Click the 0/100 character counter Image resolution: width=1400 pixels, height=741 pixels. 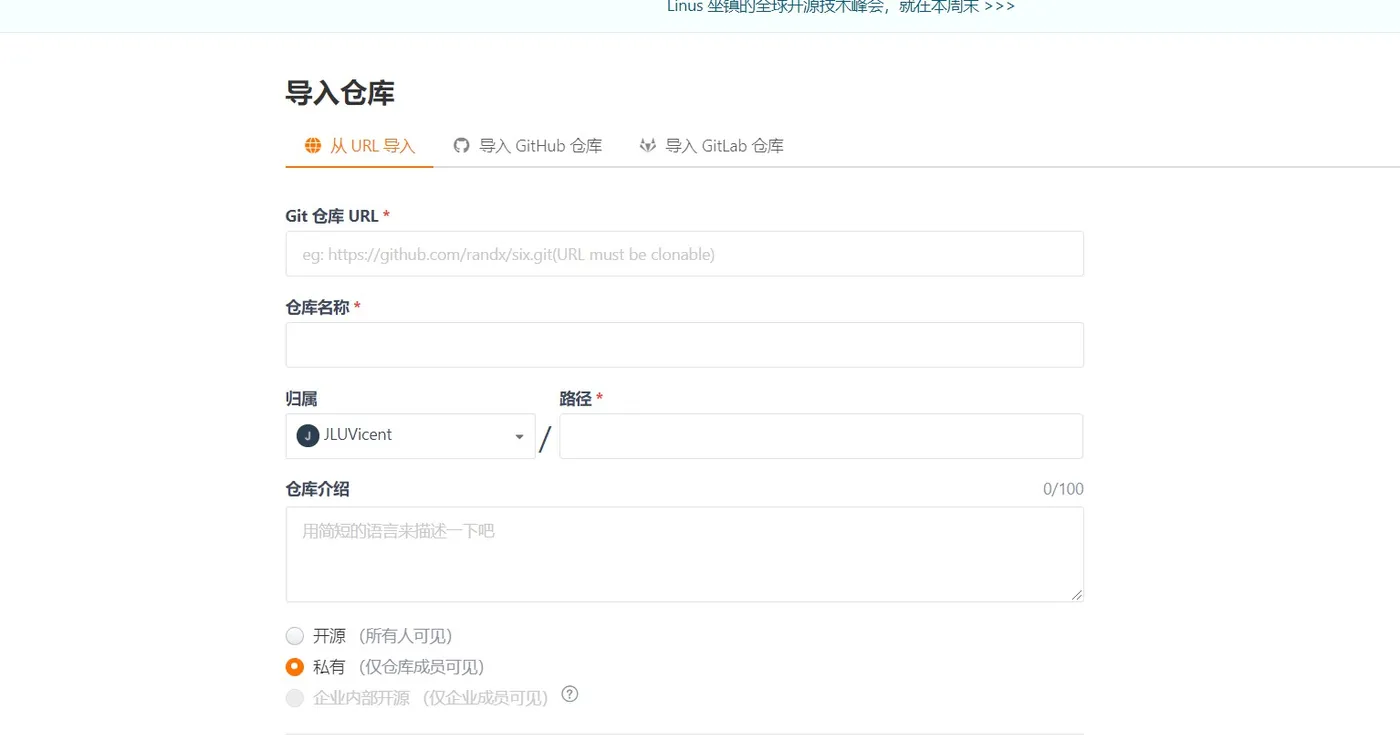click(1063, 489)
